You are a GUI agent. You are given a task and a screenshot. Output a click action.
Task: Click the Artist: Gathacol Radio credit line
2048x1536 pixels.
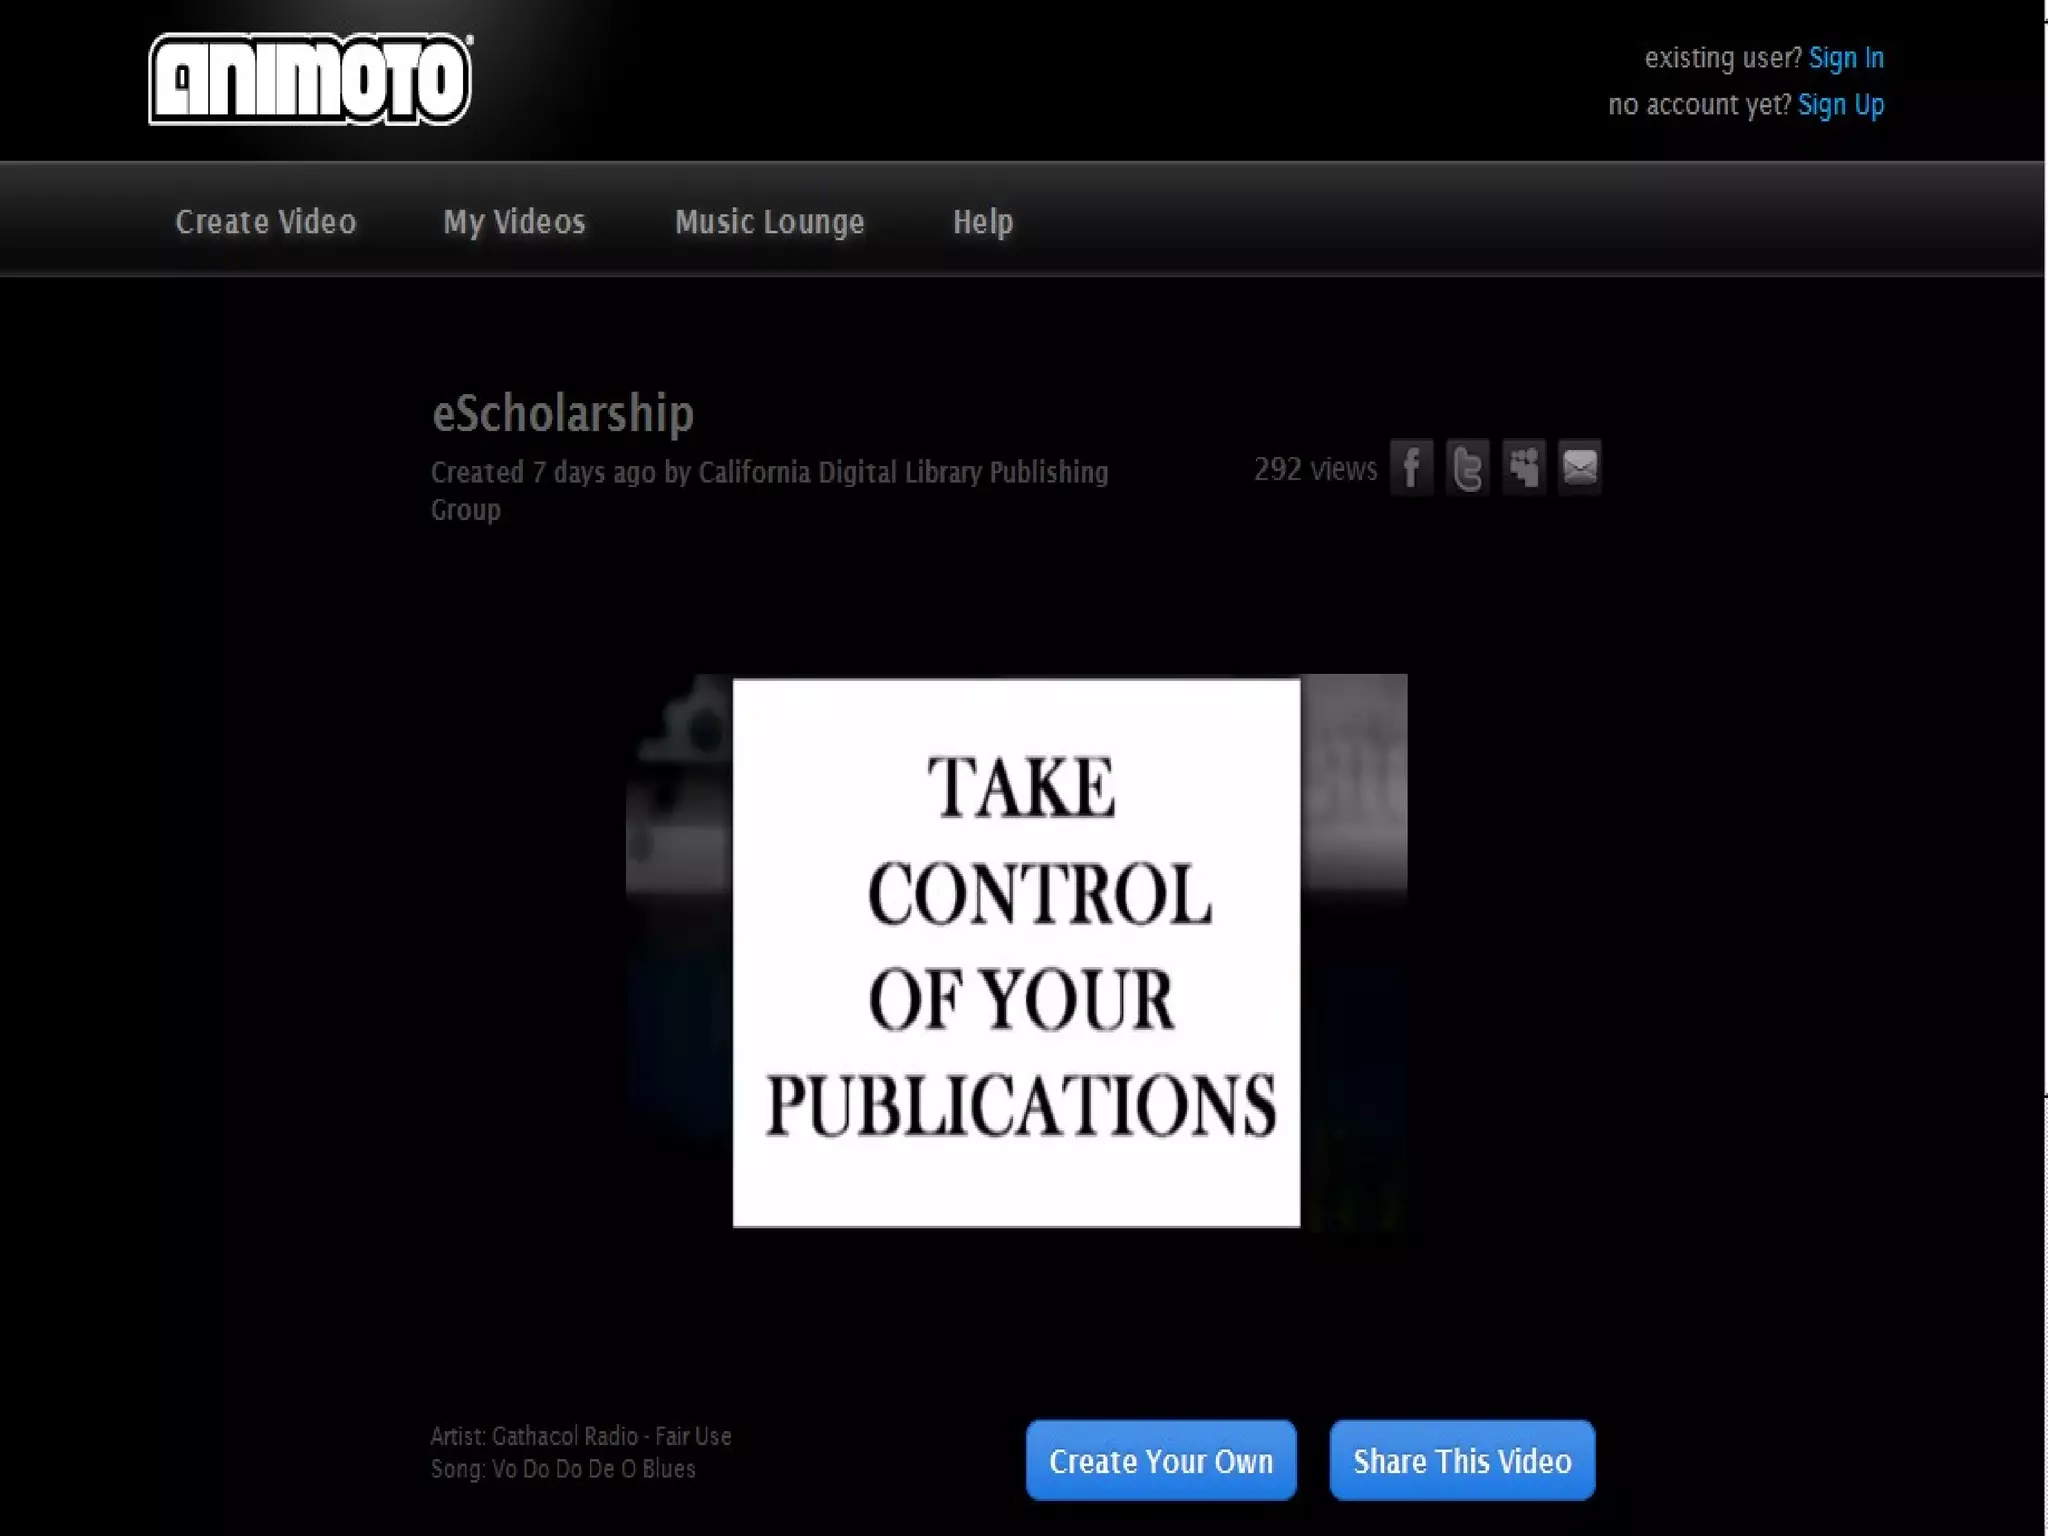[580, 1436]
